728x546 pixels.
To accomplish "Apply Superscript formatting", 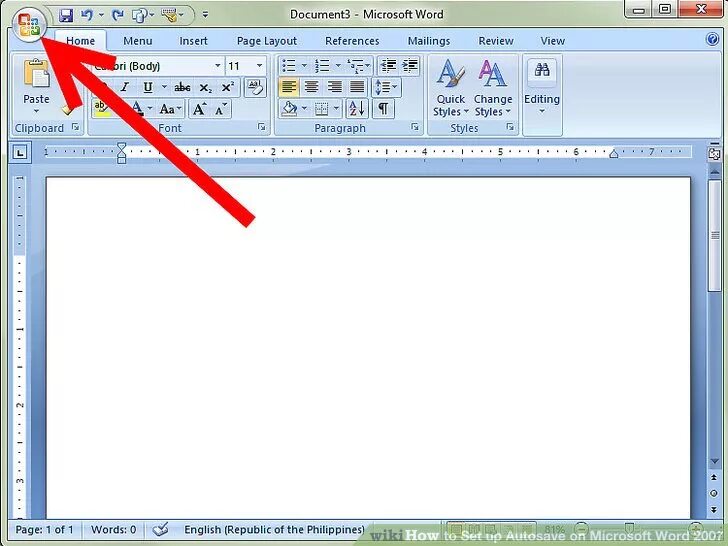I will tap(228, 87).
